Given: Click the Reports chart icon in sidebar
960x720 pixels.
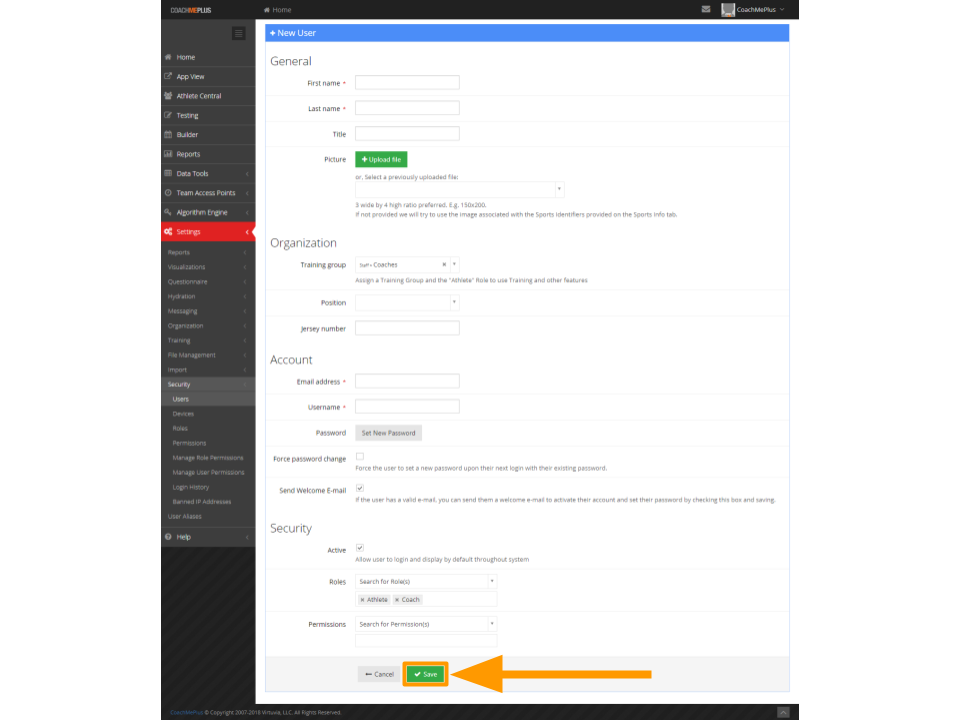Looking at the screenshot, I should coord(168,154).
